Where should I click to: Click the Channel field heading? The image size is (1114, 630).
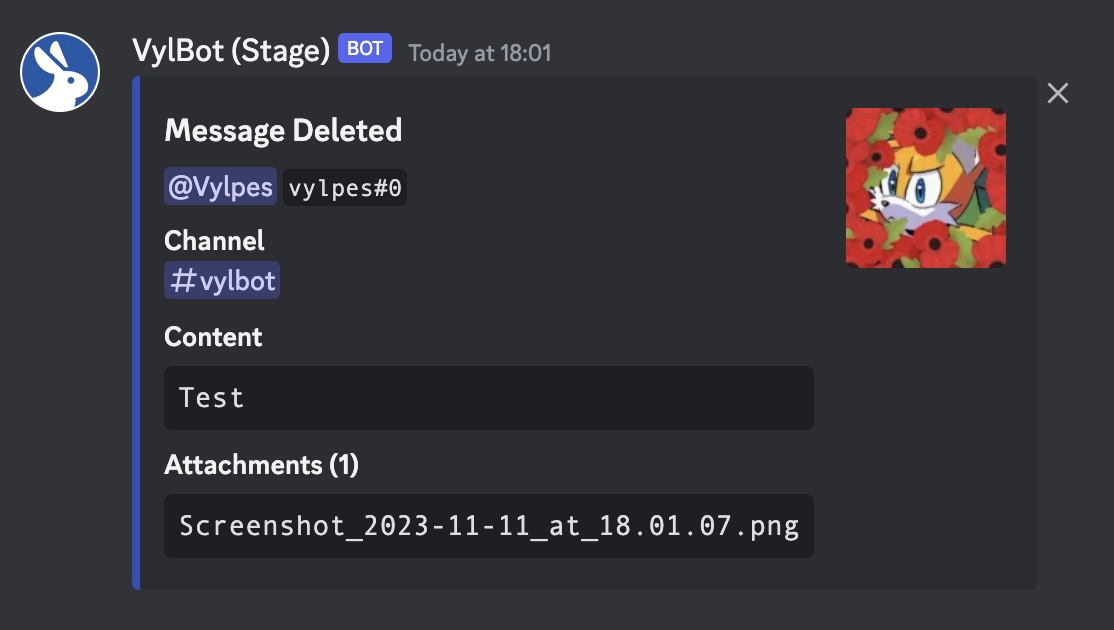coord(214,241)
